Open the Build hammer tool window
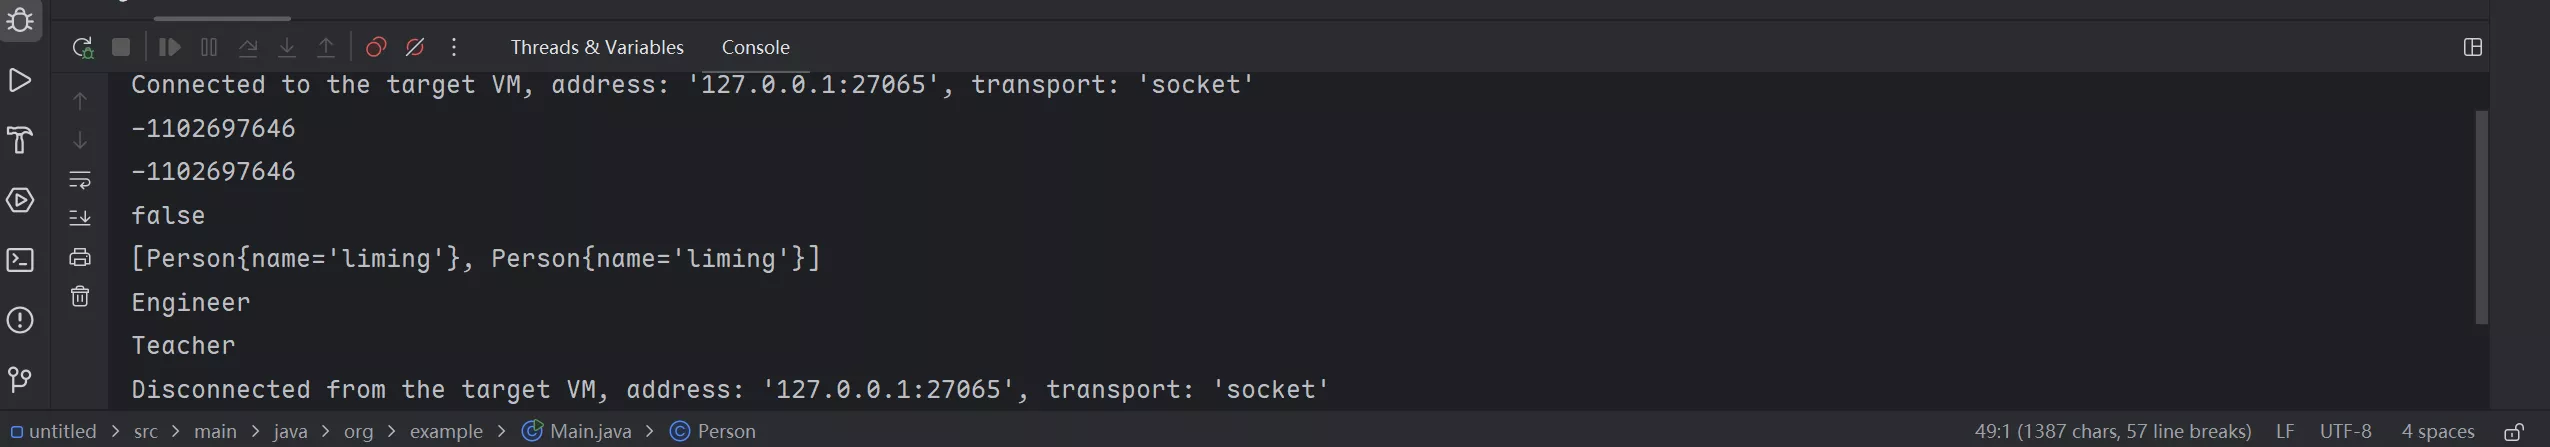Image resolution: width=2550 pixels, height=447 pixels. pos(20,140)
